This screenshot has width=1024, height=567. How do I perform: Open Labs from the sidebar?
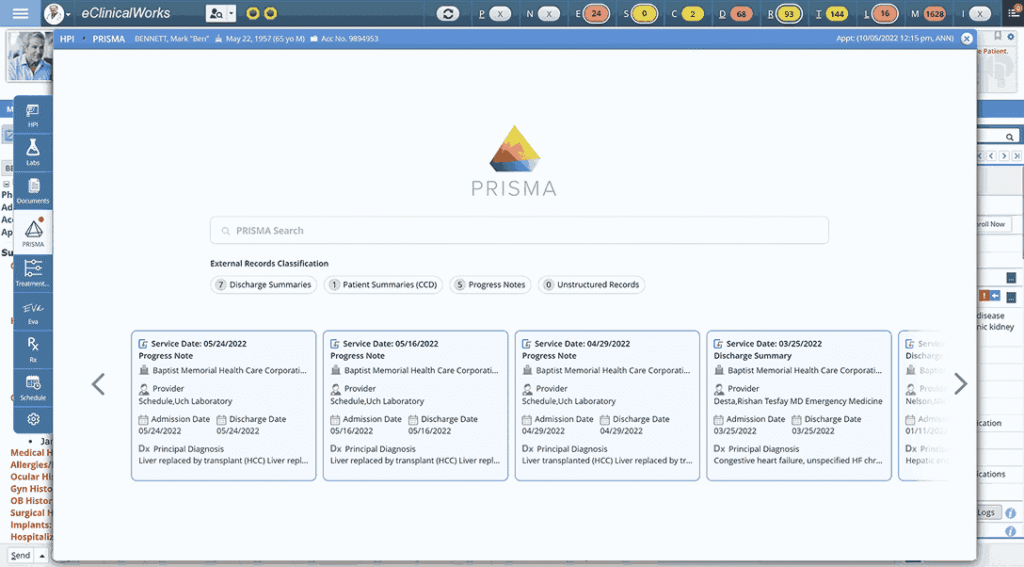33,152
